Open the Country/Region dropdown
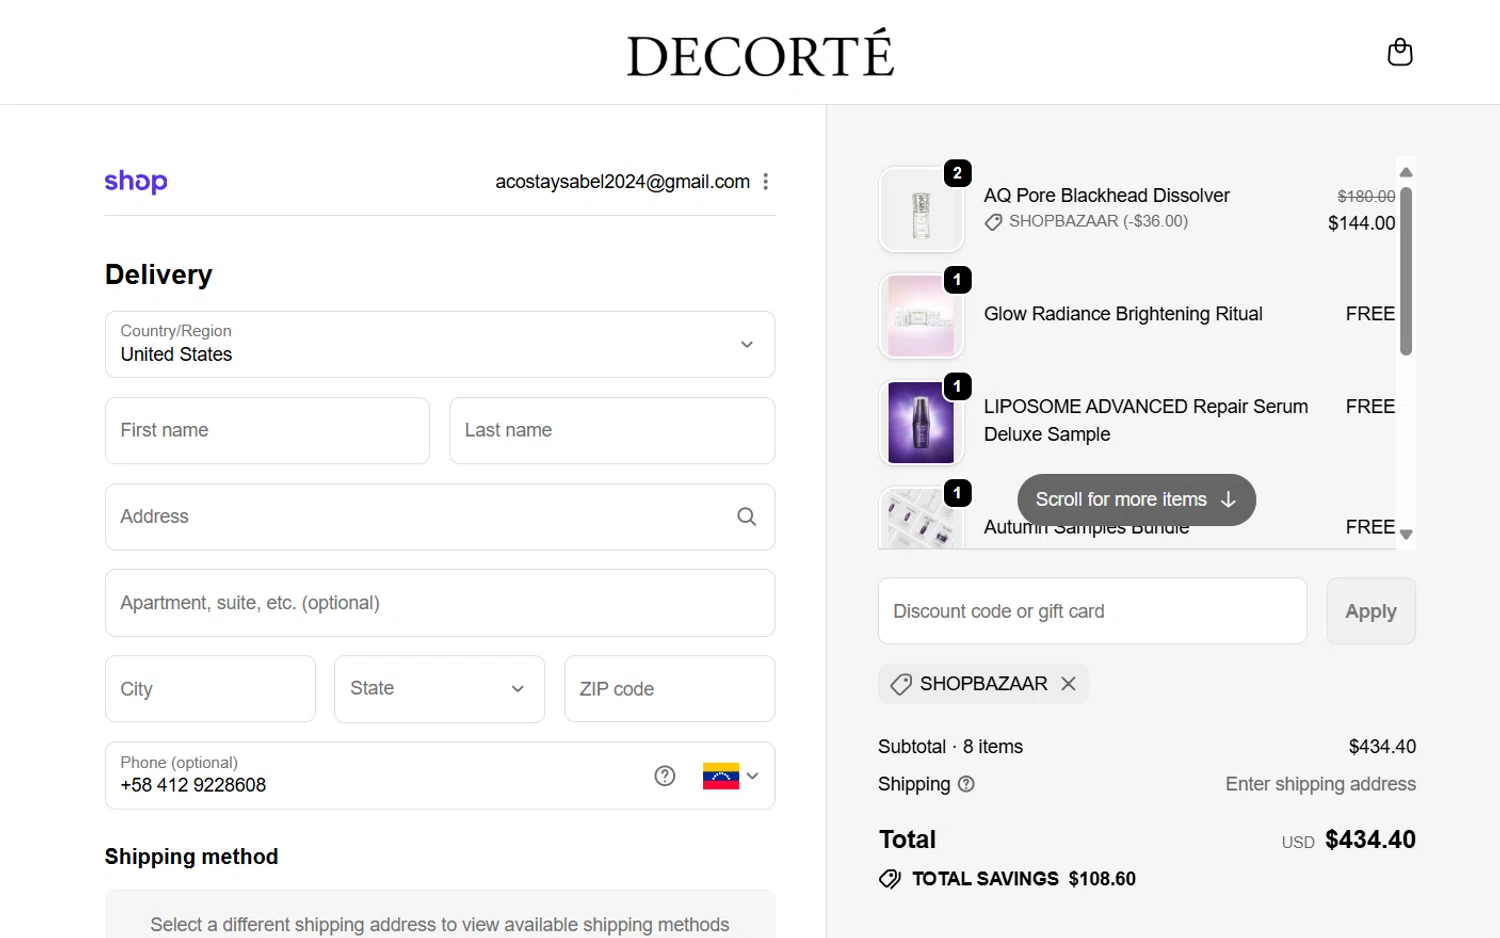1500x938 pixels. pyautogui.click(x=440, y=344)
